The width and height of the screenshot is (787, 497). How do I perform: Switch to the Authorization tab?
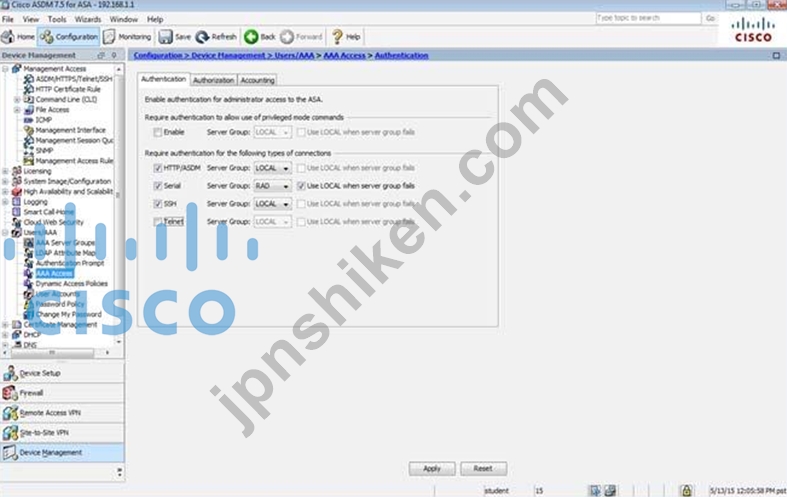[x=213, y=80]
